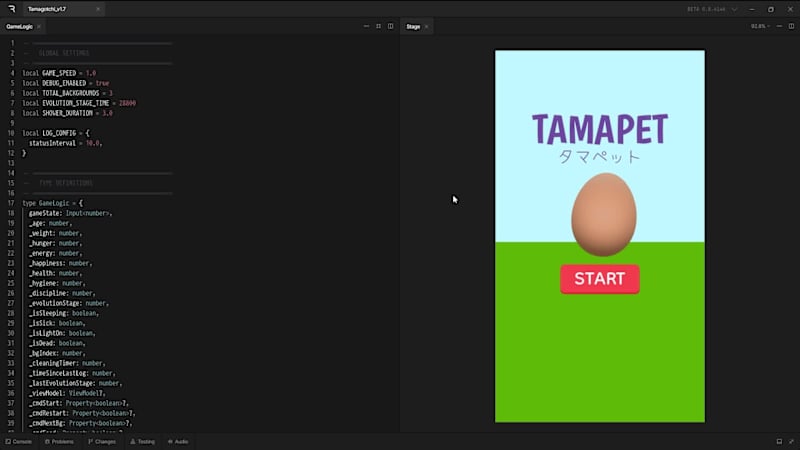Click the GAME_SPEED variable on line 4
The width and height of the screenshot is (800, 450).
coord(59,73)
